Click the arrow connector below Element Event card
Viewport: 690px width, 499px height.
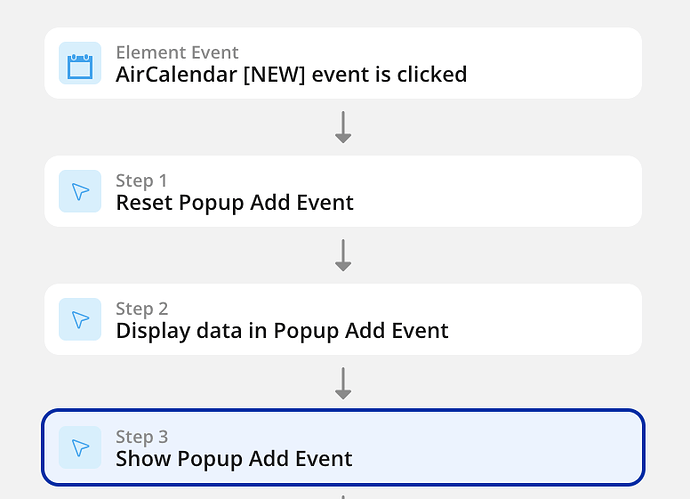click(343, 127)
